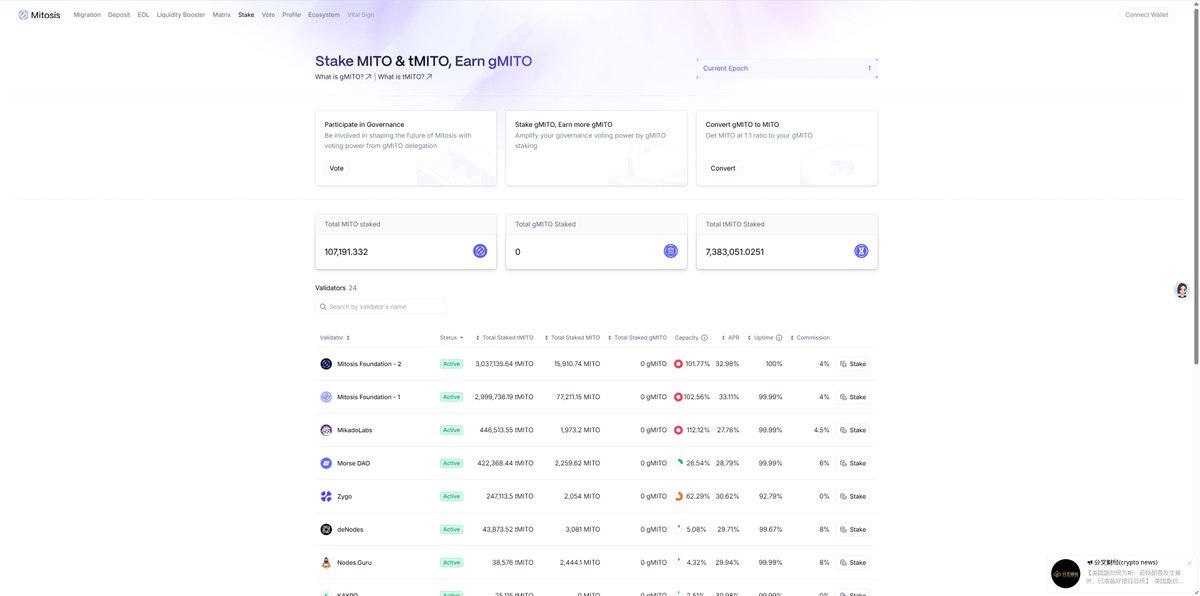Image resolution: width=1200 pixels, height=596 pixels.
Task: Click the Mitosis Foundation - 2 validator logo
Action: pos(326,364)
